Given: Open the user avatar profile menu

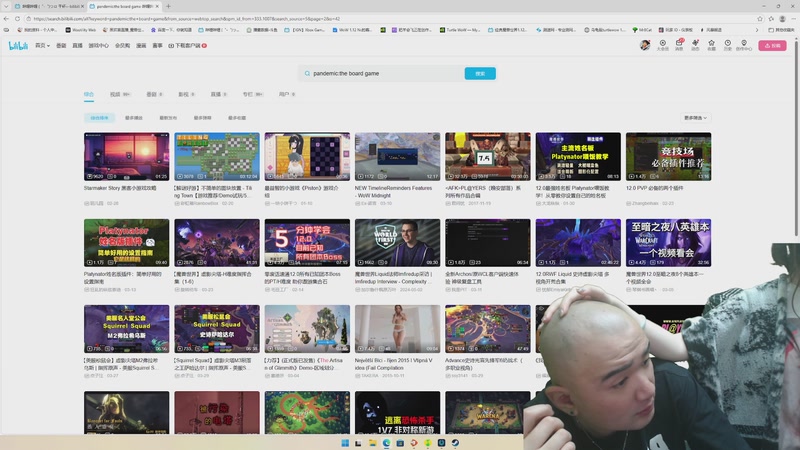Looking at the screenshot, I should point(645,45).
